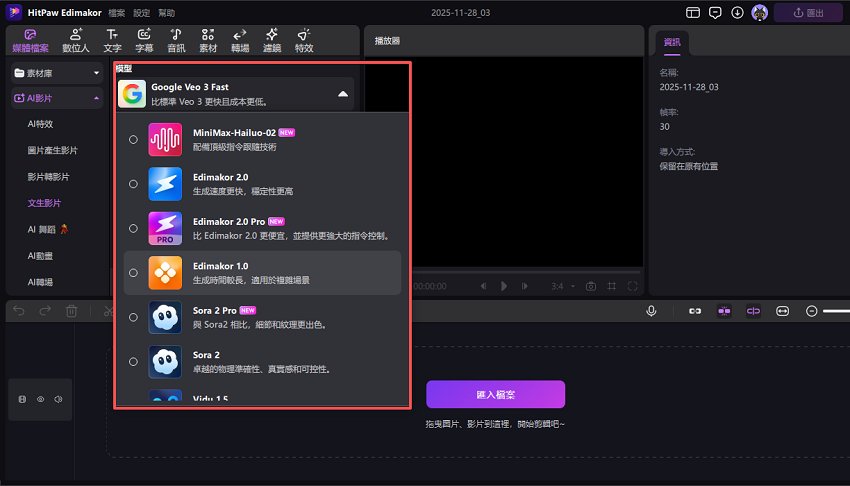Click the crop icon in the player
This screenshot has width=850, height=486.
611,286
